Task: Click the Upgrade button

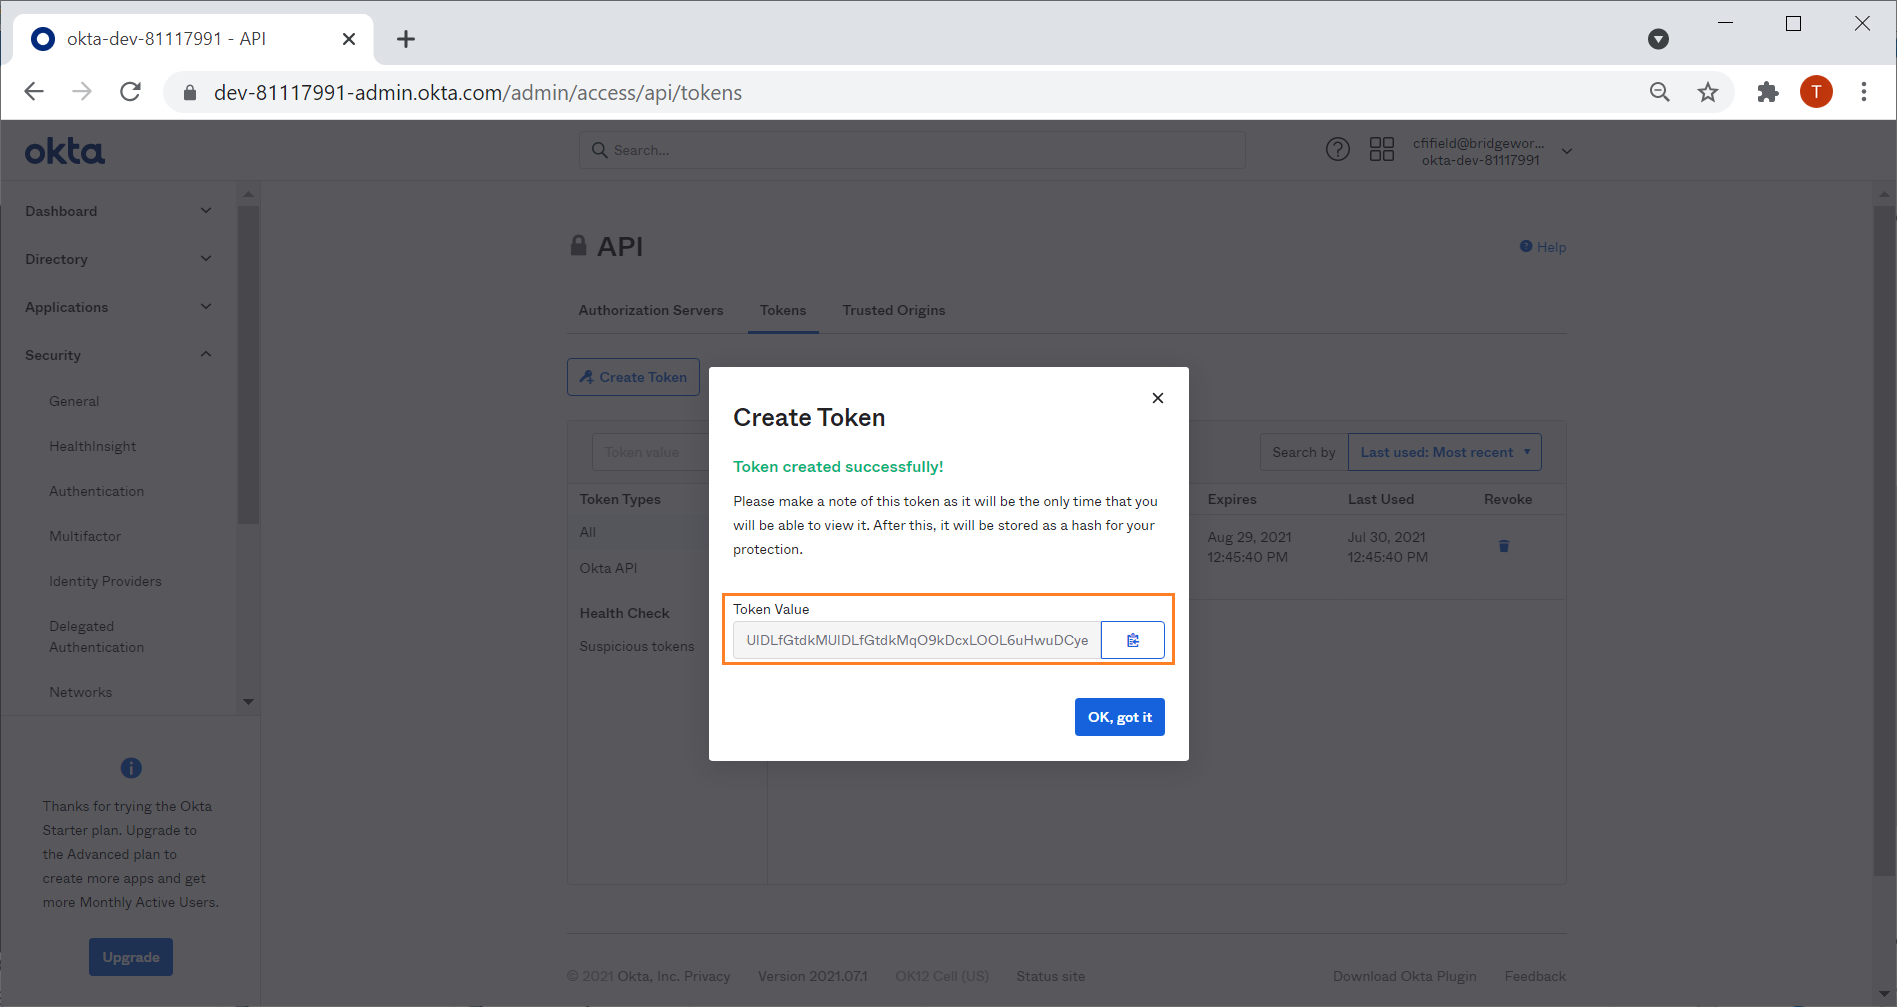Action: click(131, 957)
